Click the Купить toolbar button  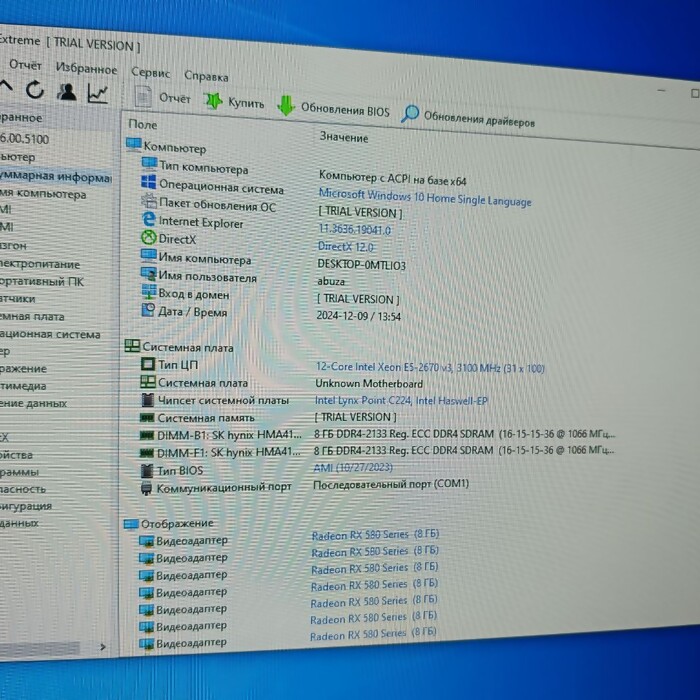234,102
